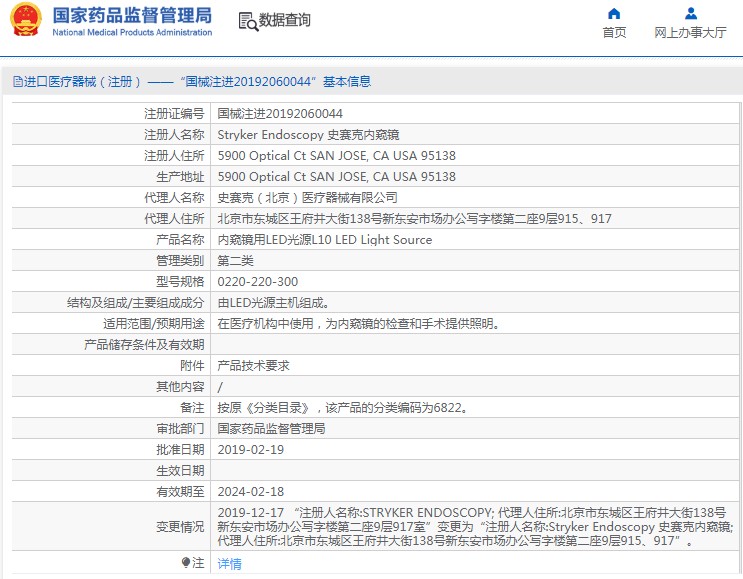The width and height of the screenshot is (743, 579).
Task: Click the 结构及组成/主要组成成分 label
Action: coord(136,302)
